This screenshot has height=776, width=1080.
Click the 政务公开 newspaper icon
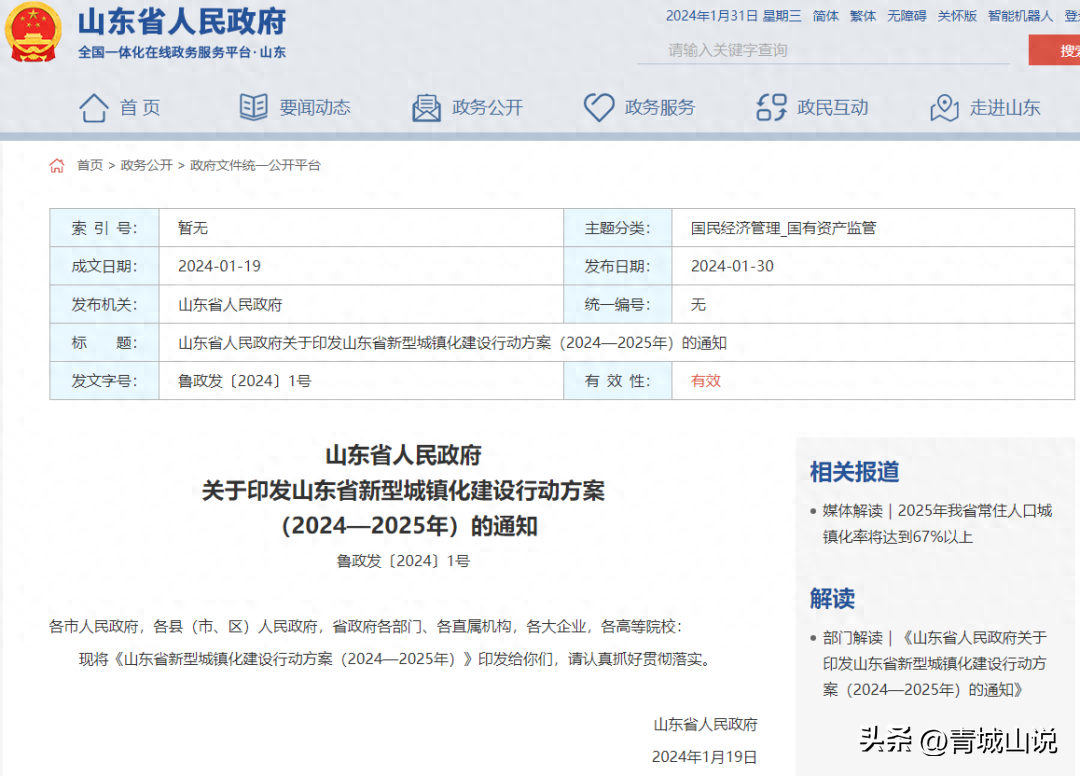[427, 107]
